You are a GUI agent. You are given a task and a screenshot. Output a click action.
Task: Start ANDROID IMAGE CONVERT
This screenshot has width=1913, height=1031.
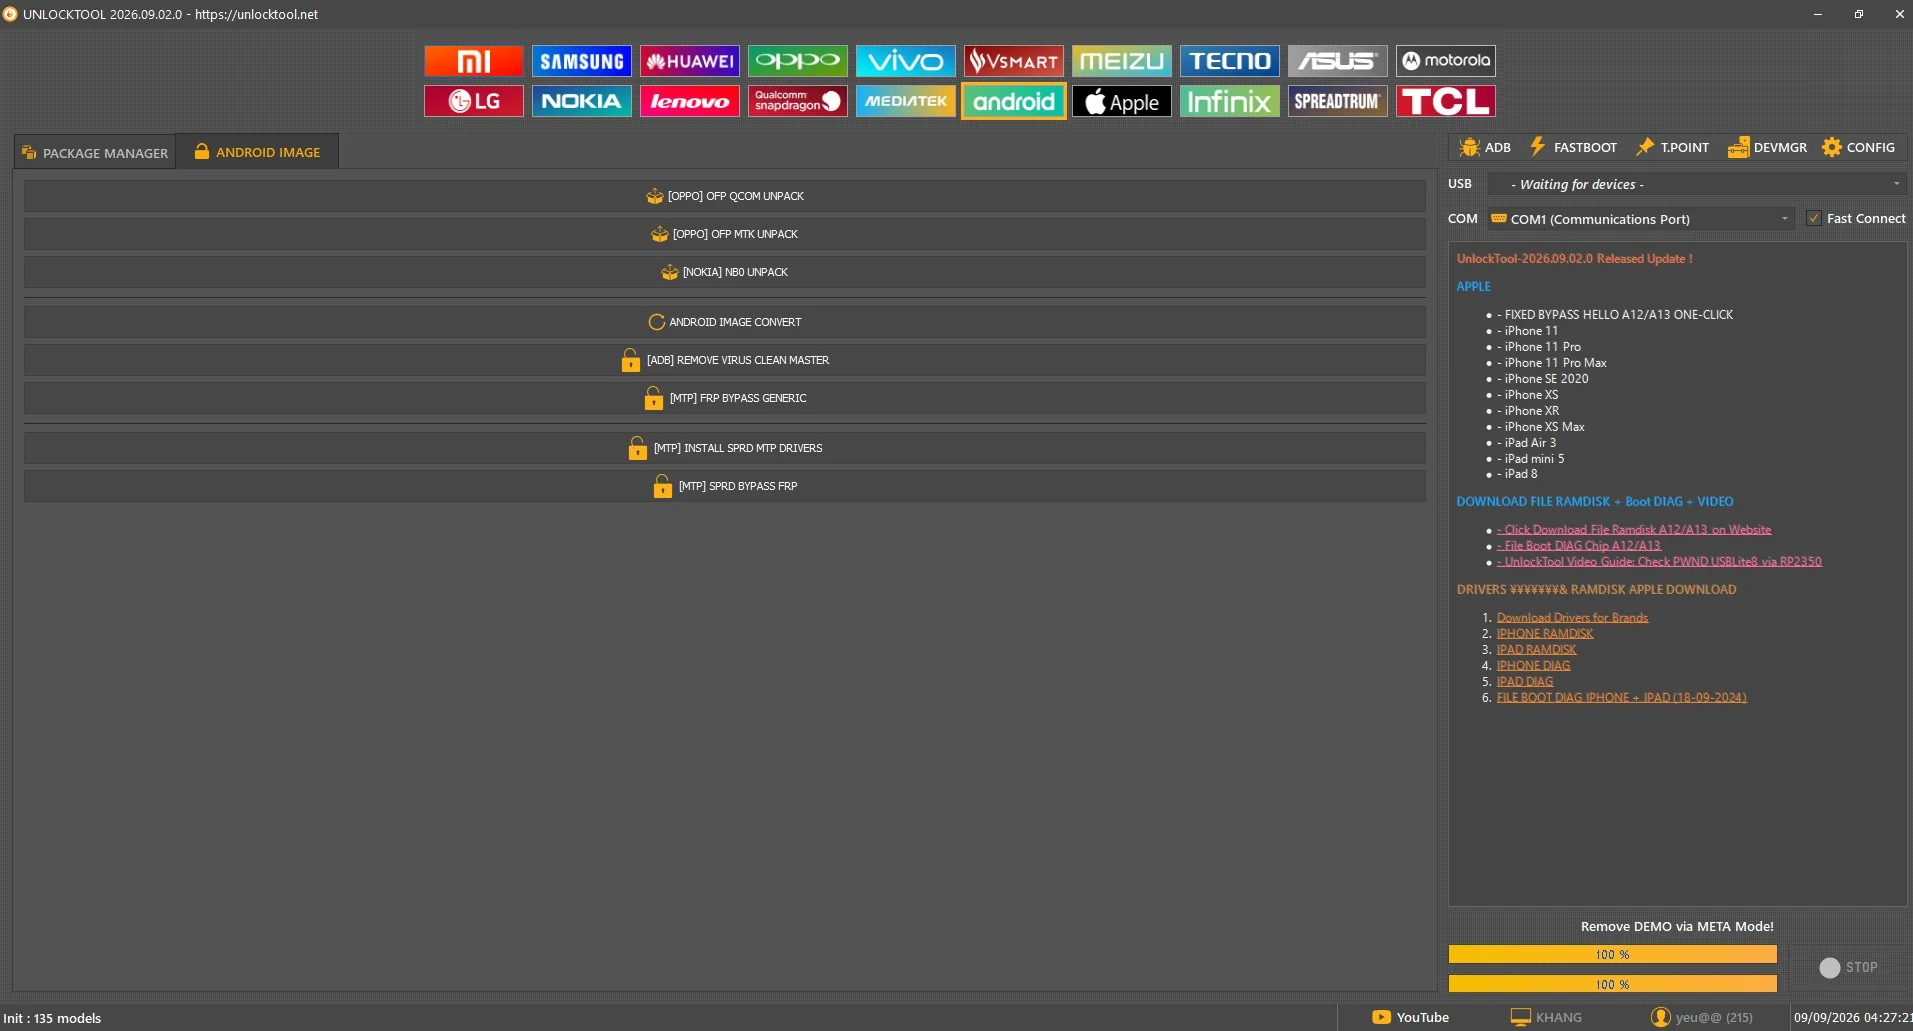(x=725, y=322)
